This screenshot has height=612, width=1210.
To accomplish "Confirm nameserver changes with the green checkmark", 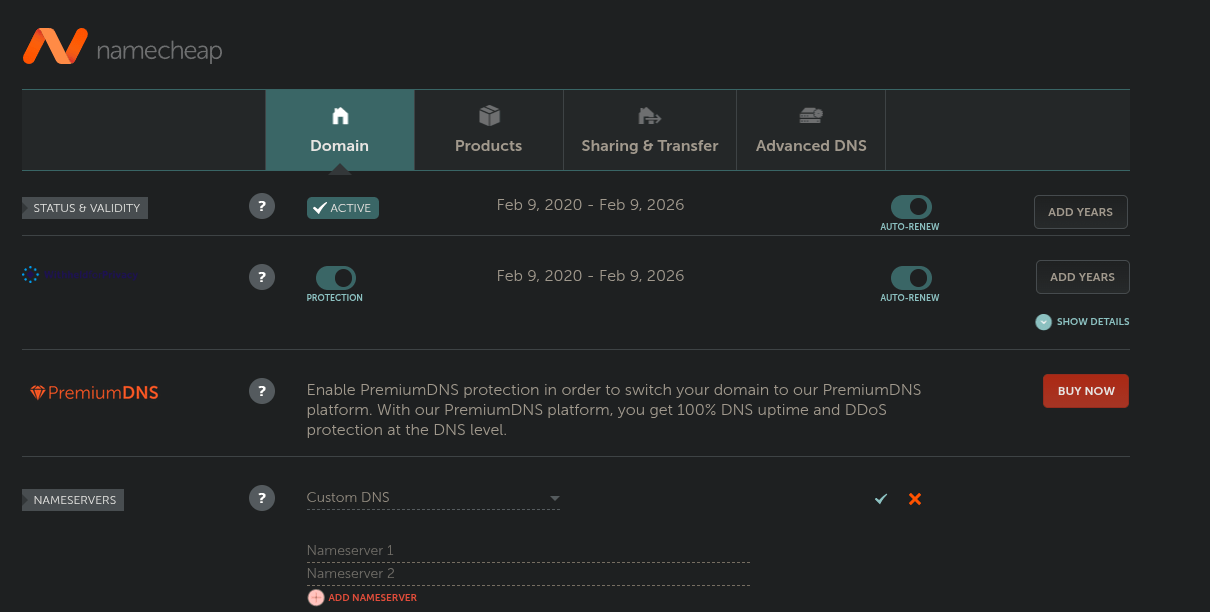I will [881, 499].
